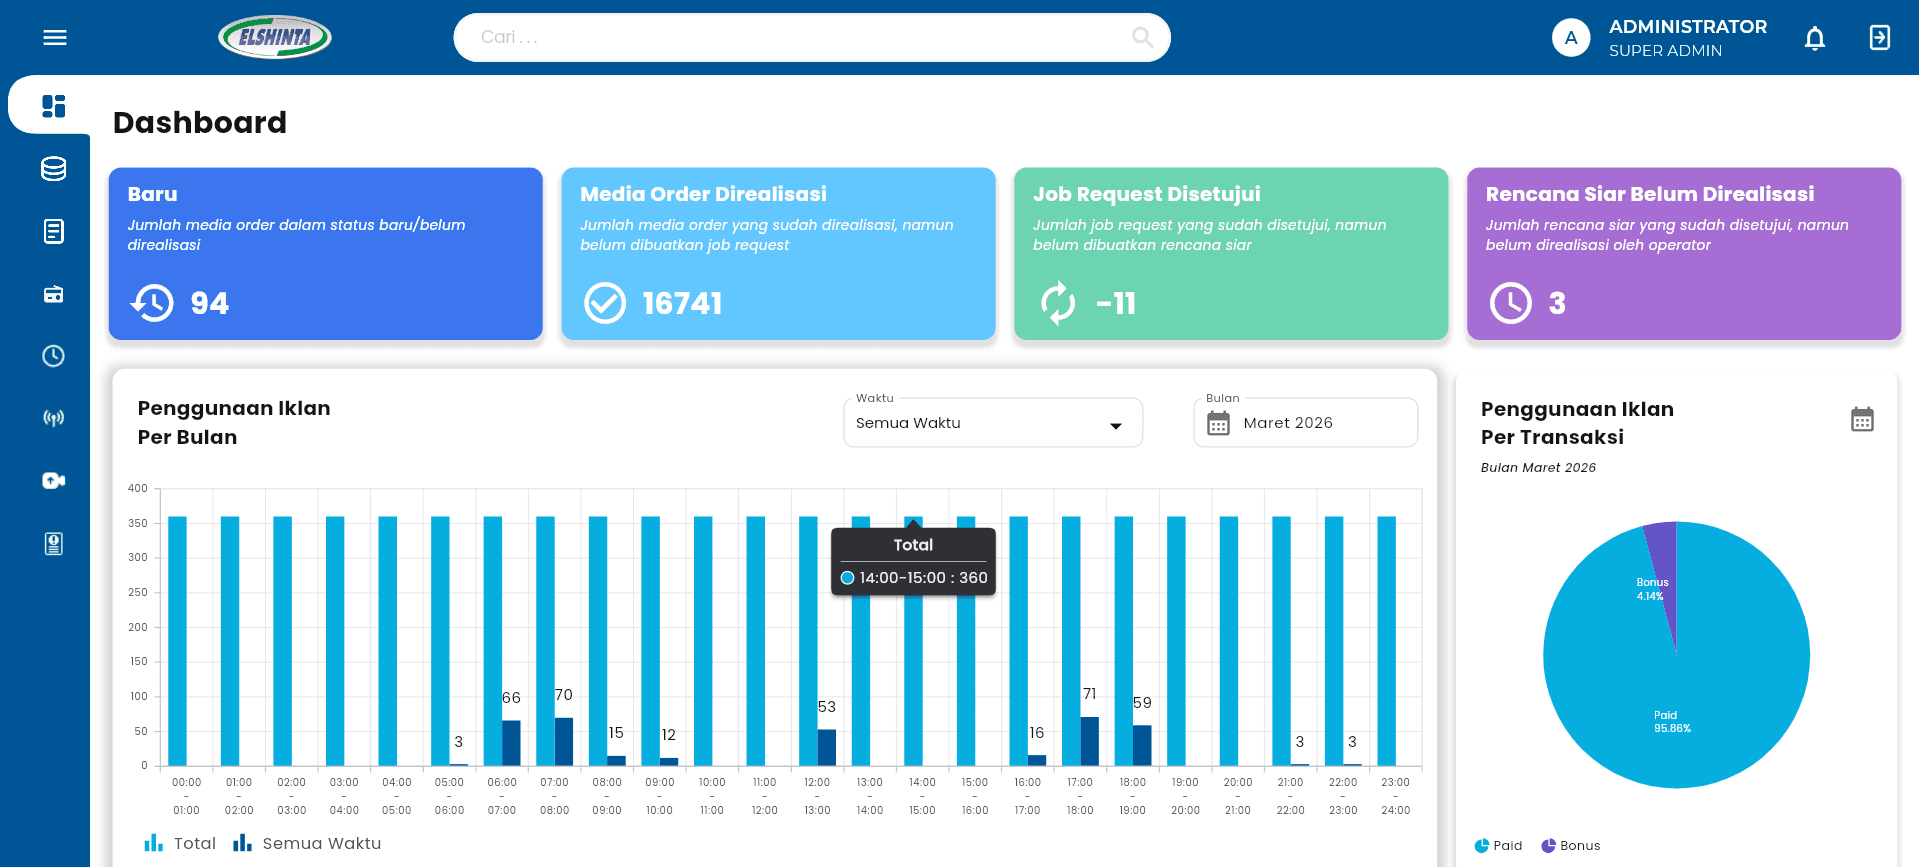
Task: Toggle the Total series in chart legend
Action: point(180,843)
